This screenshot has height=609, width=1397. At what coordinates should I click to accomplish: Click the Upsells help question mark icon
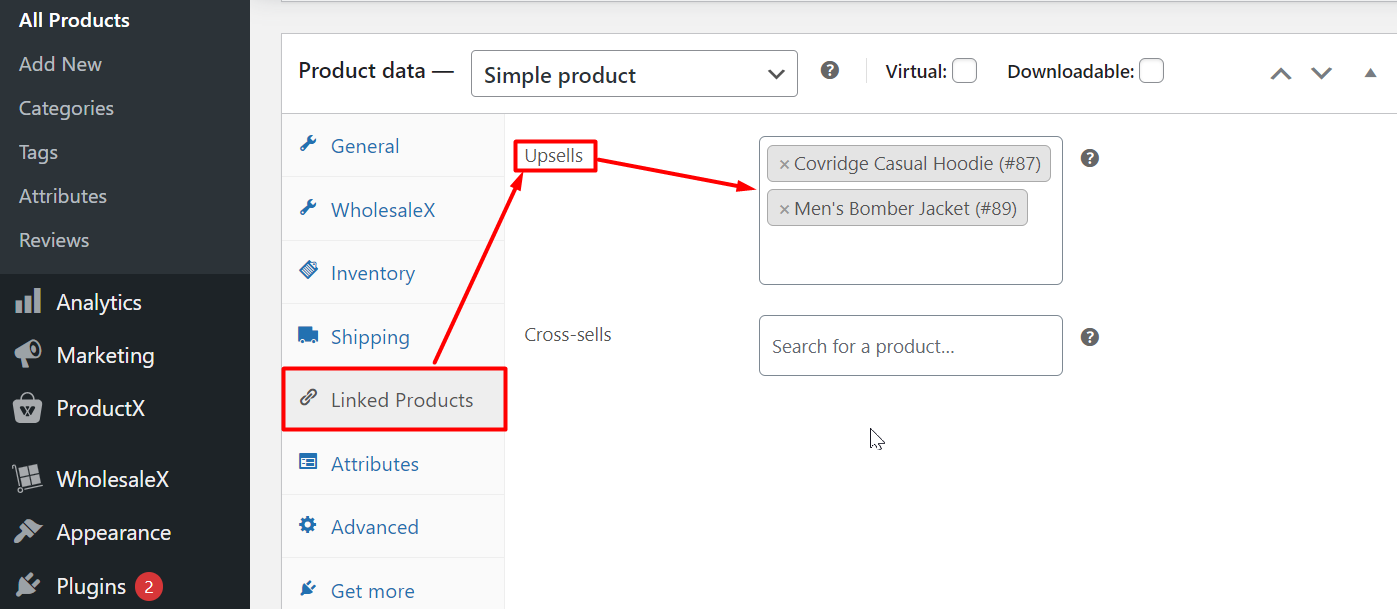click(x=1089, y=158)
